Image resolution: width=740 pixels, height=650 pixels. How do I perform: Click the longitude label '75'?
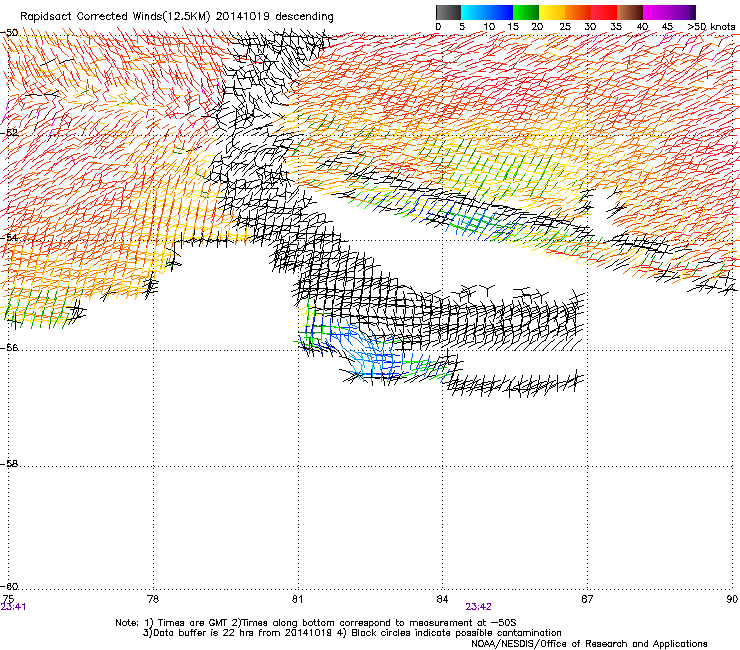(8, 599)
